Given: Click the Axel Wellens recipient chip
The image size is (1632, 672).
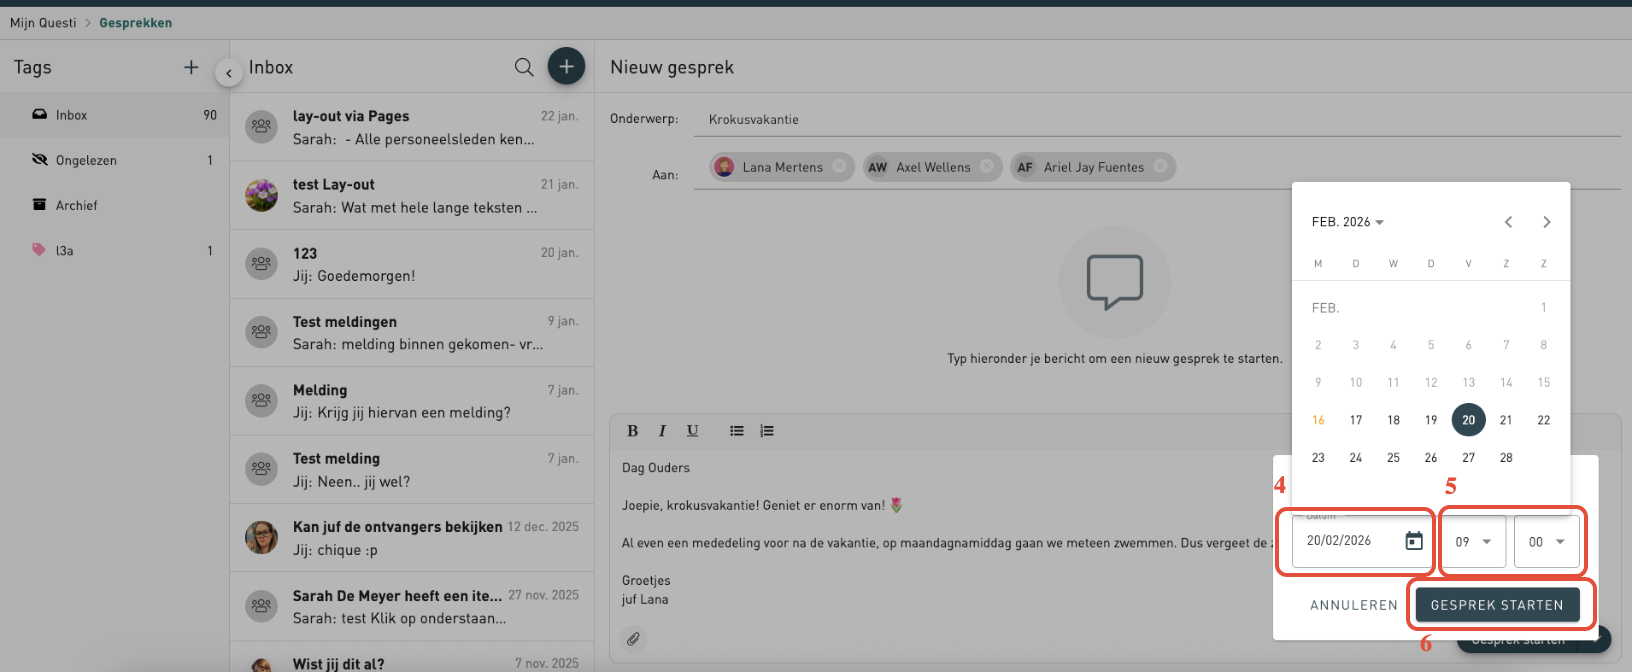Looking at the screenshot, I should point(933,167).
